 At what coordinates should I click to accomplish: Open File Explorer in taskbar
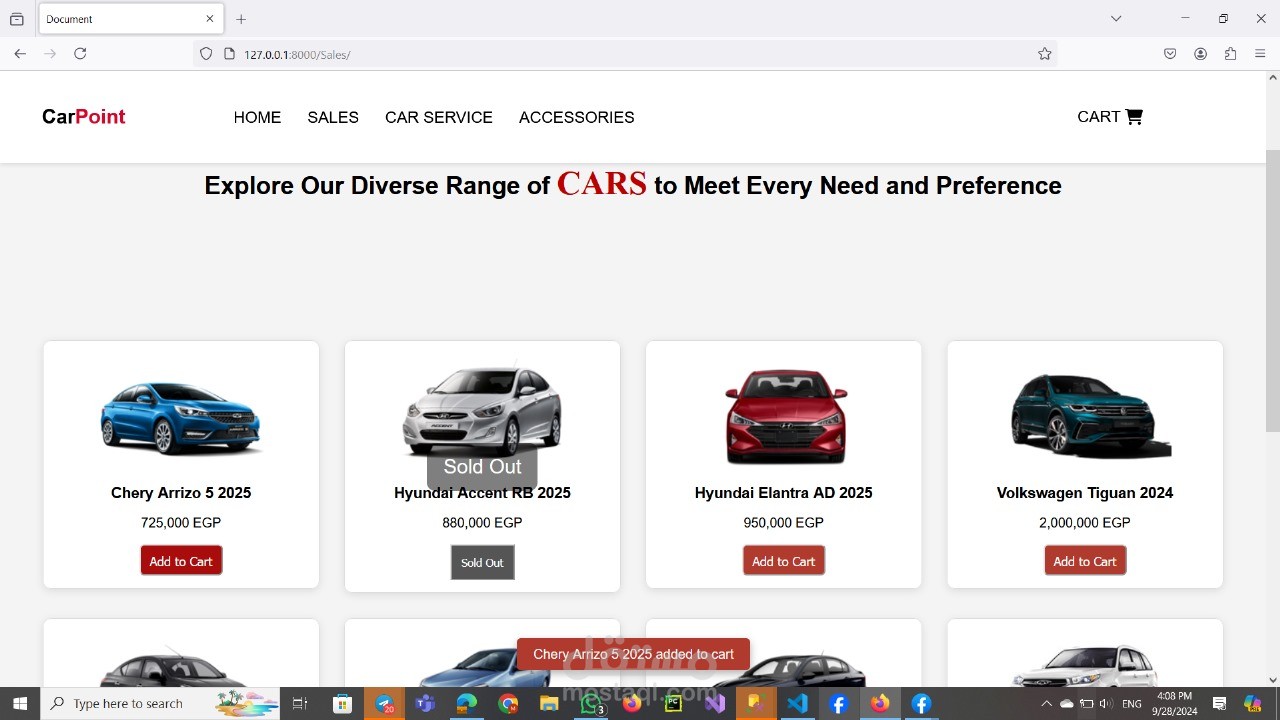[549, 704]
